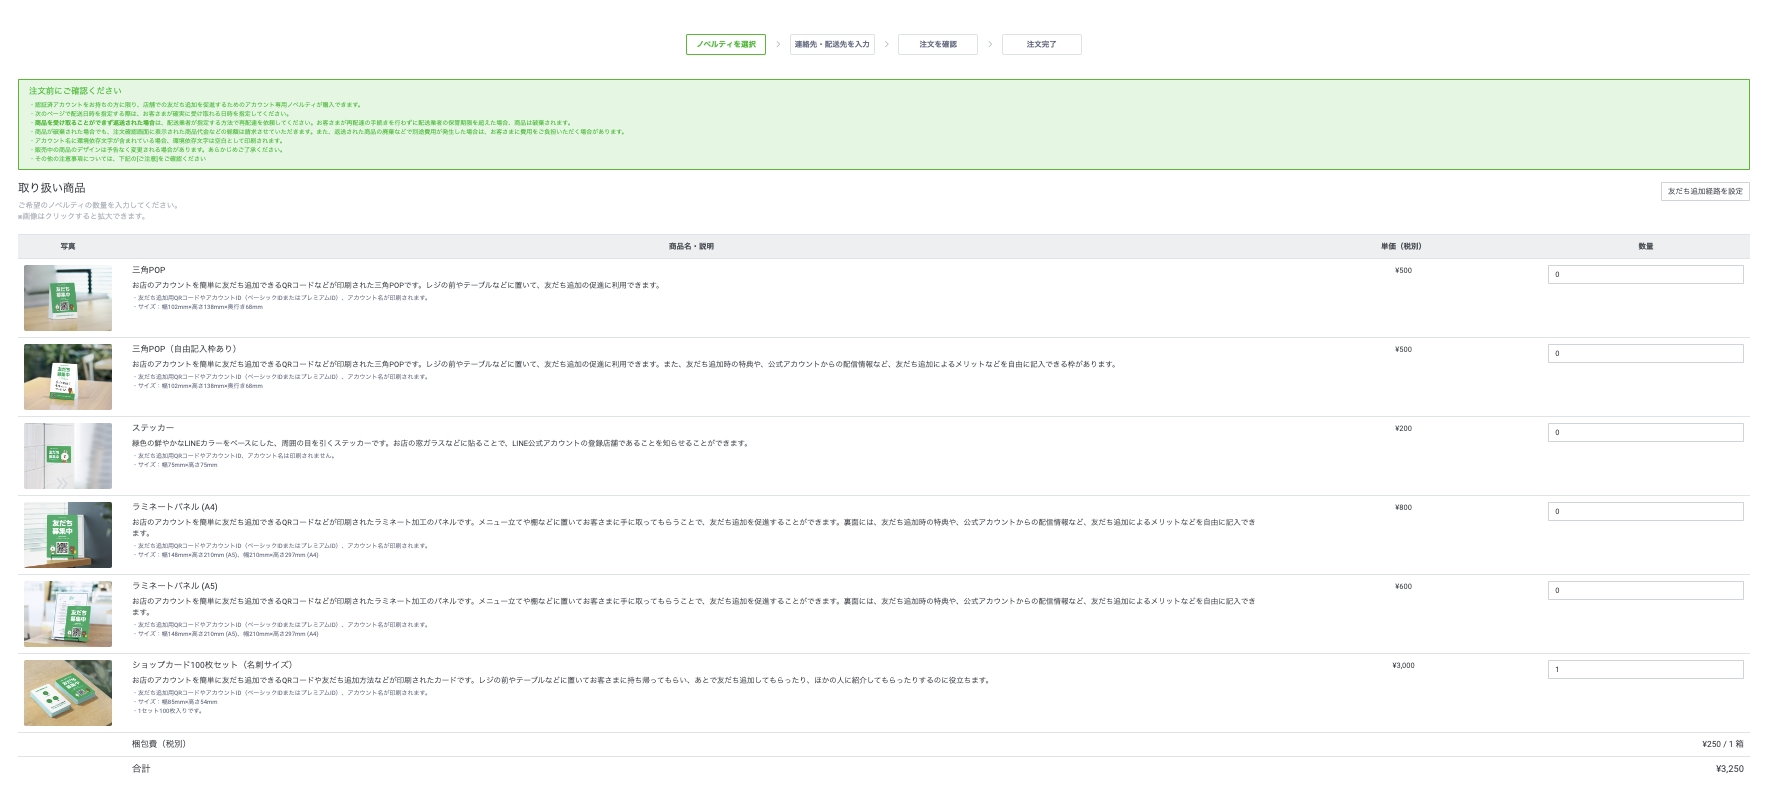Click the ラミネートパネル (A5) product image
Viewport: 1766px width, 785px height.
(68, 614)
